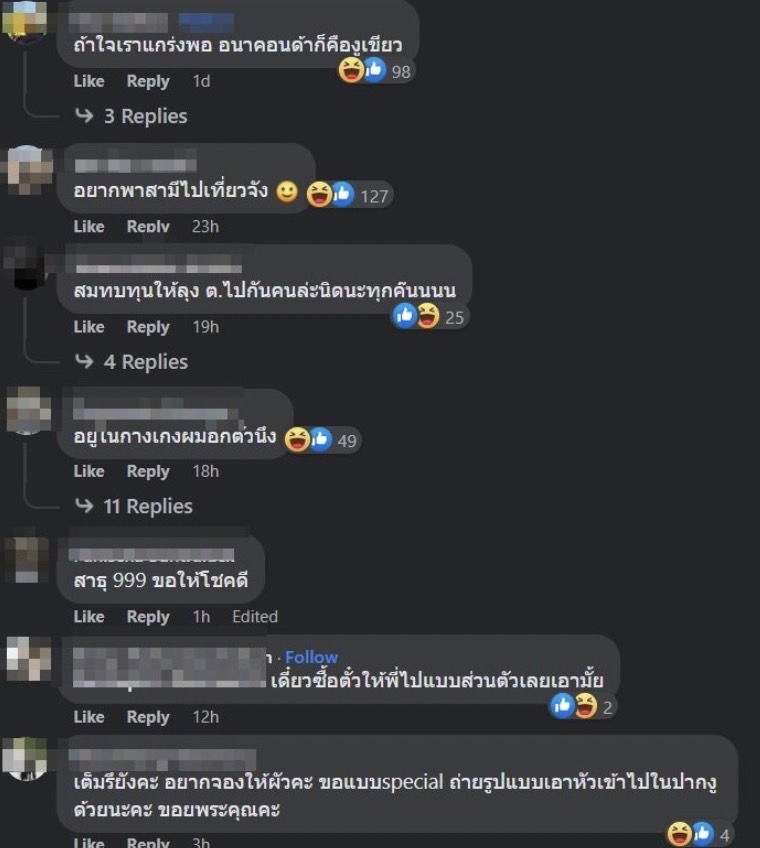
Task: View edit history via the Edited label
Action: [255, 617]
